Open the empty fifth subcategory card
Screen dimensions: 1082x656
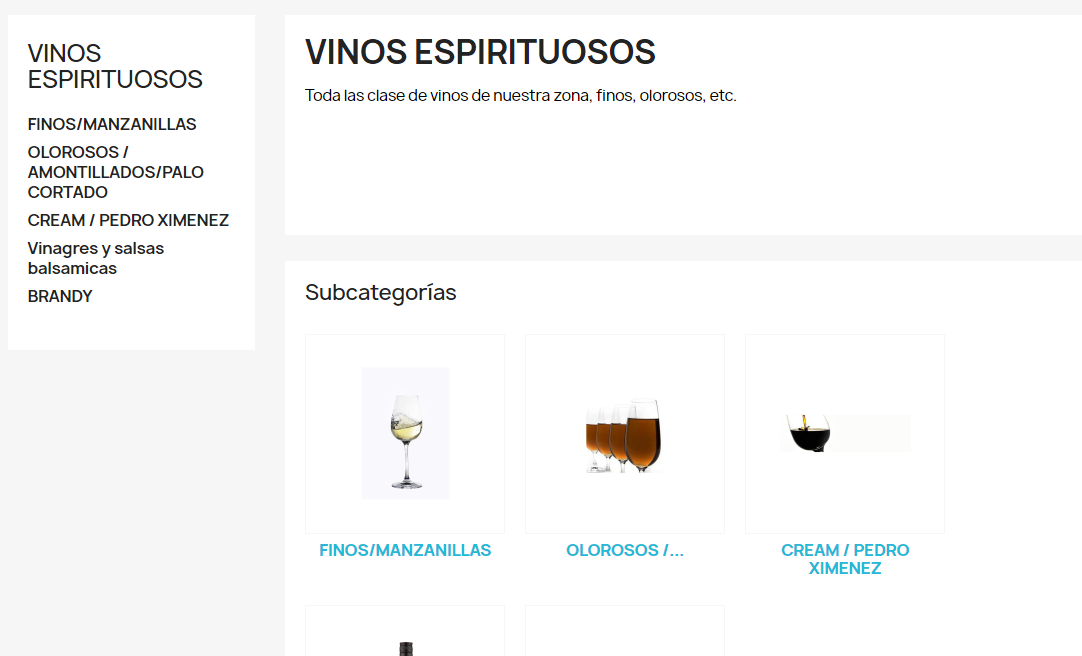click(624, 631)
